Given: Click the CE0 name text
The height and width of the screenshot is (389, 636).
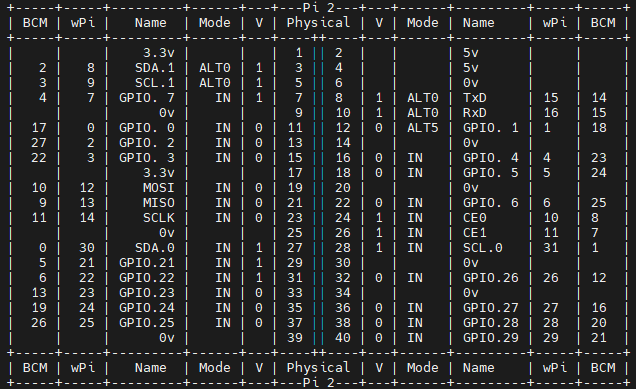Looking at the screenshot, I should coord(475,218).
